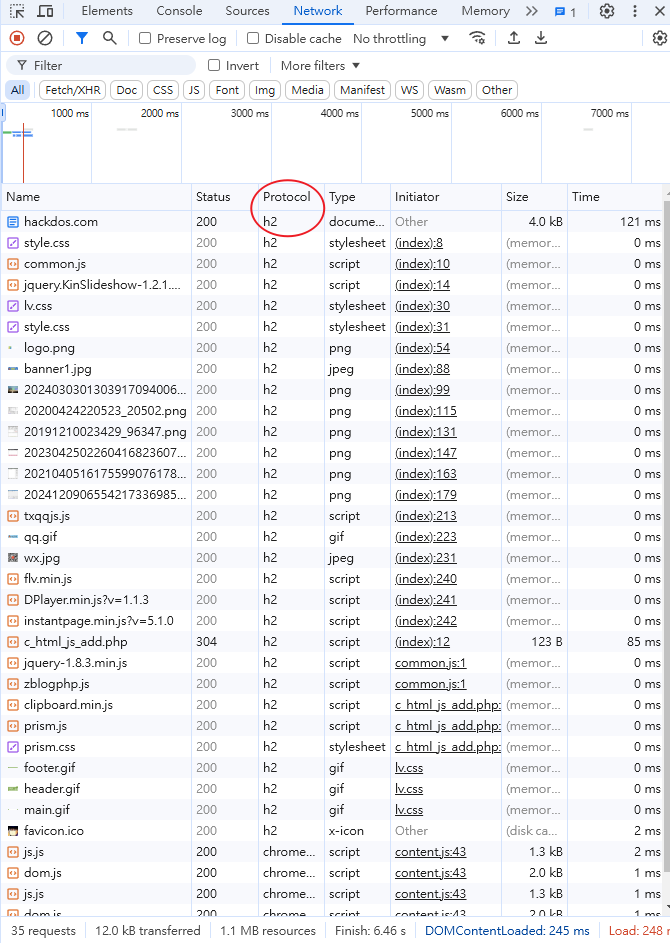The image size is (670, 943).
Task: Open network conditions wifi icon
Action: pos(478,38)
